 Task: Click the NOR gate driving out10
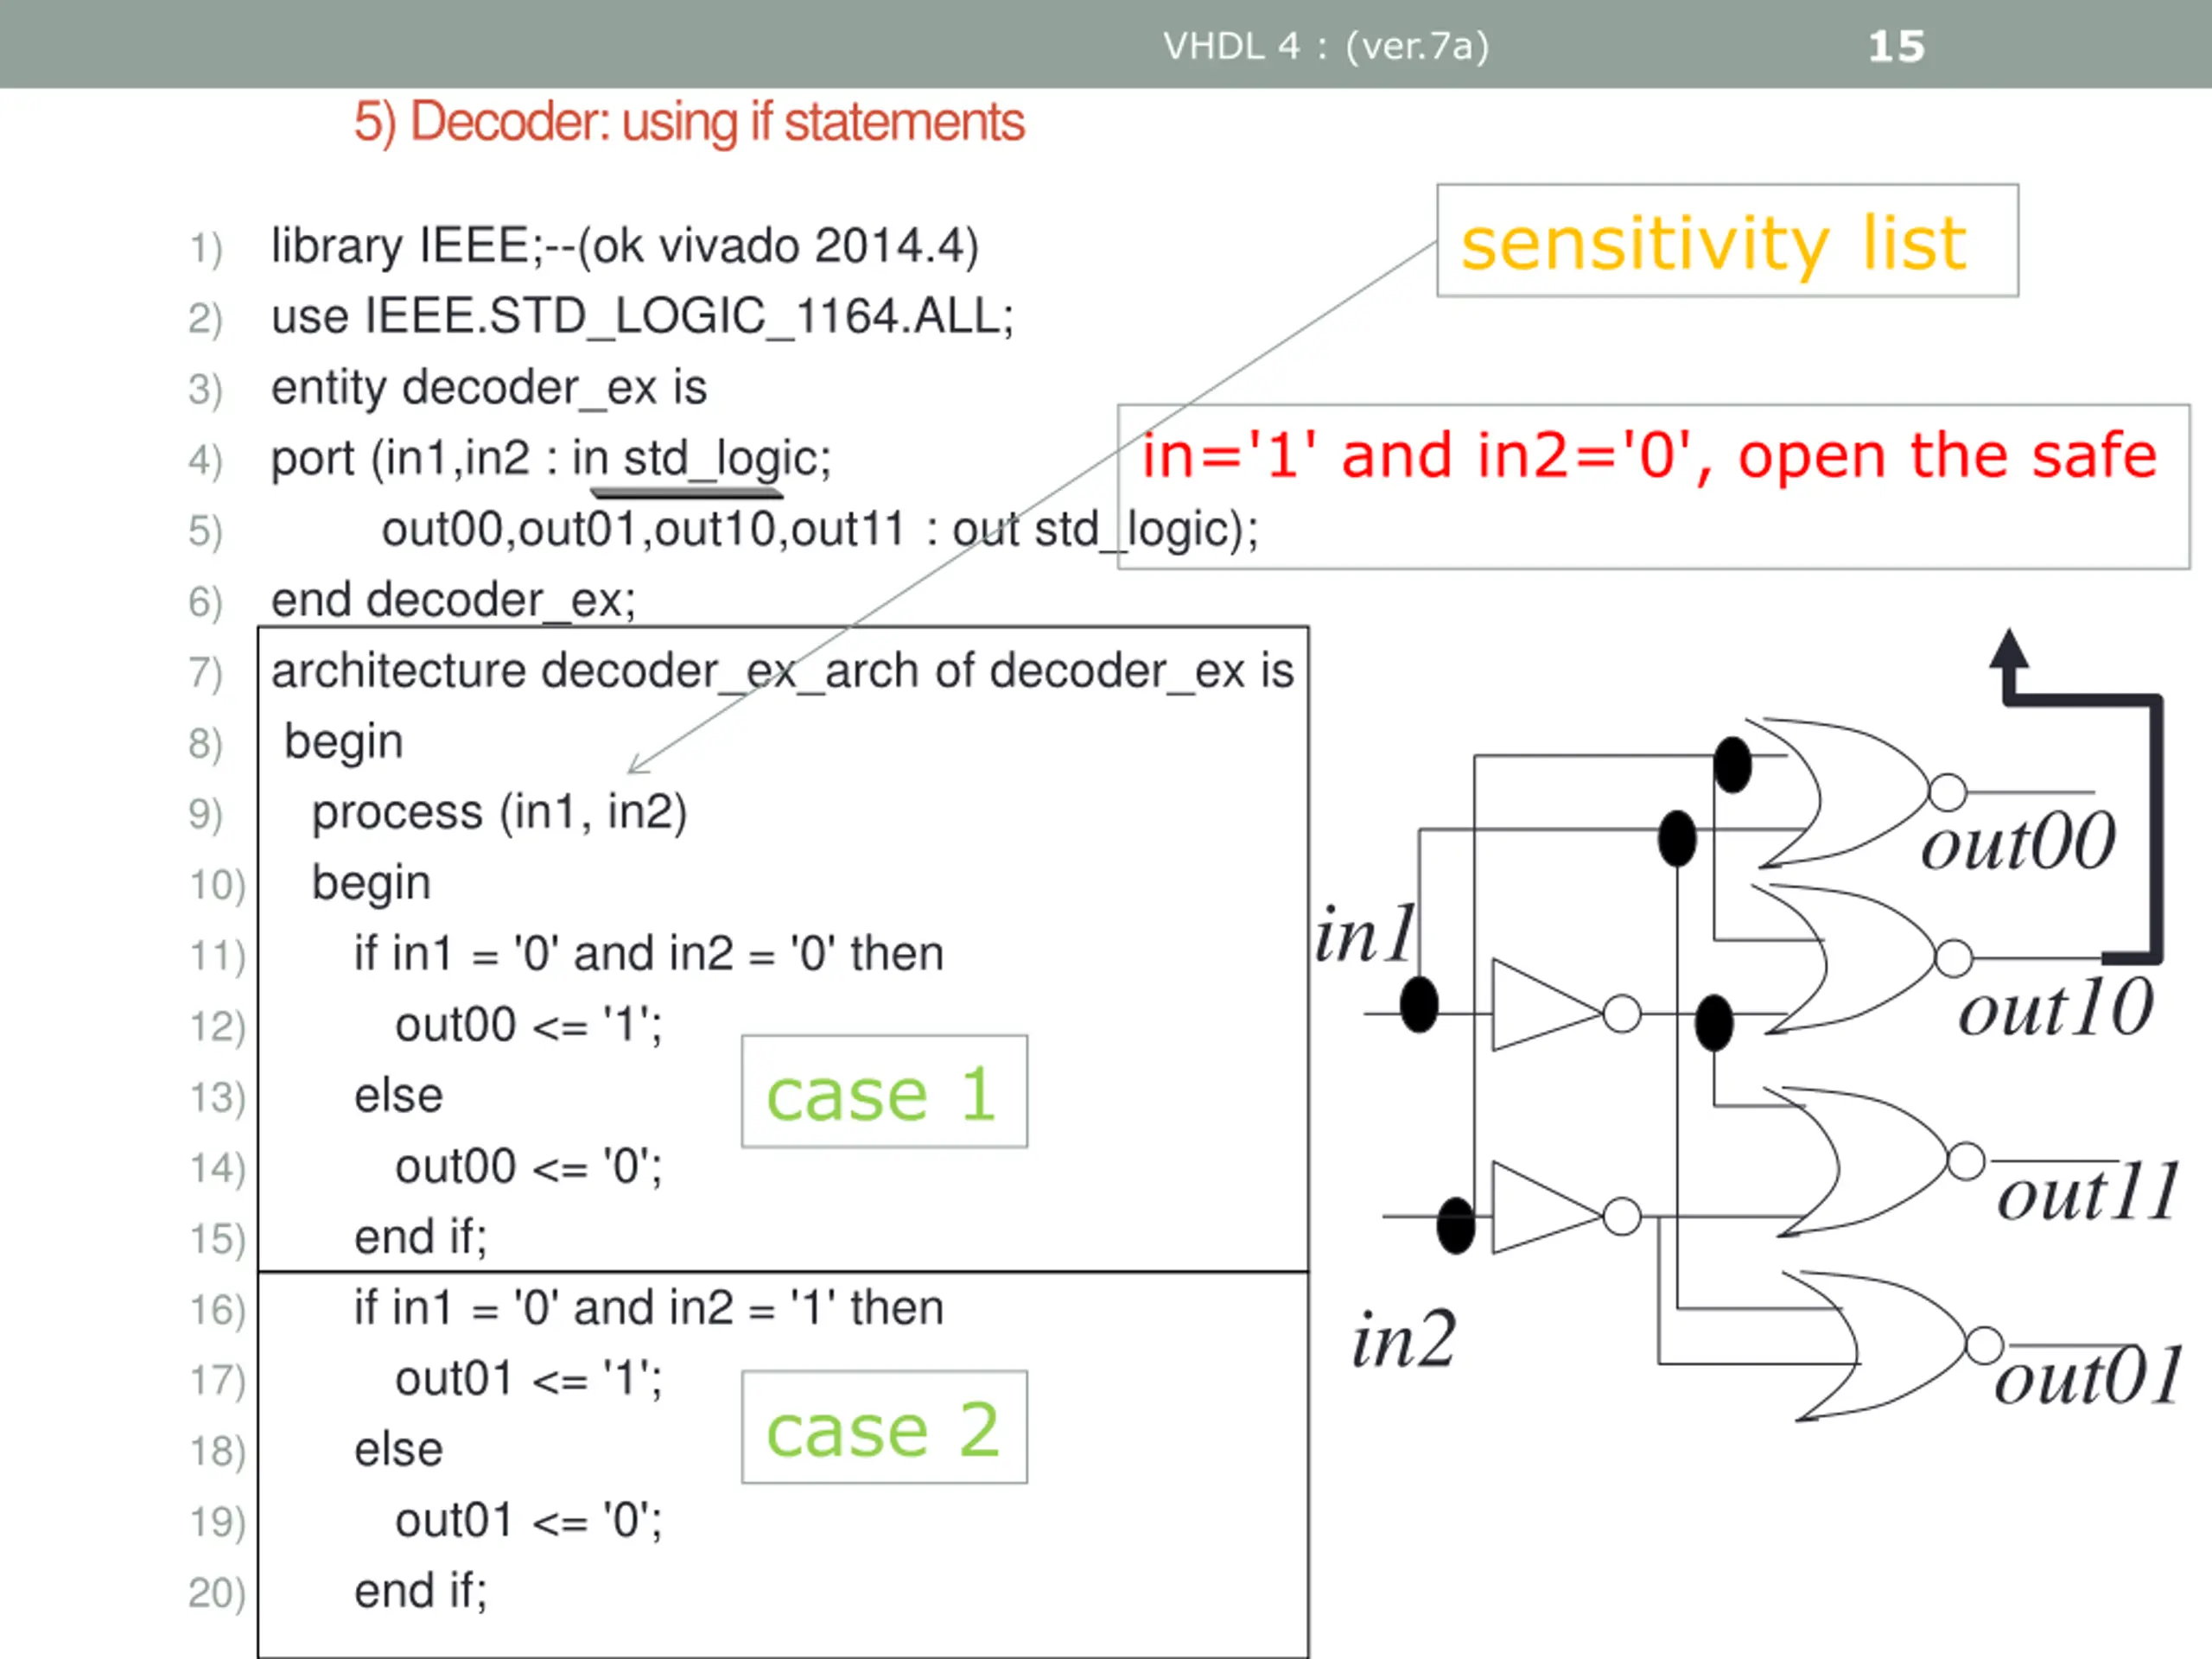coord(1860,958)
